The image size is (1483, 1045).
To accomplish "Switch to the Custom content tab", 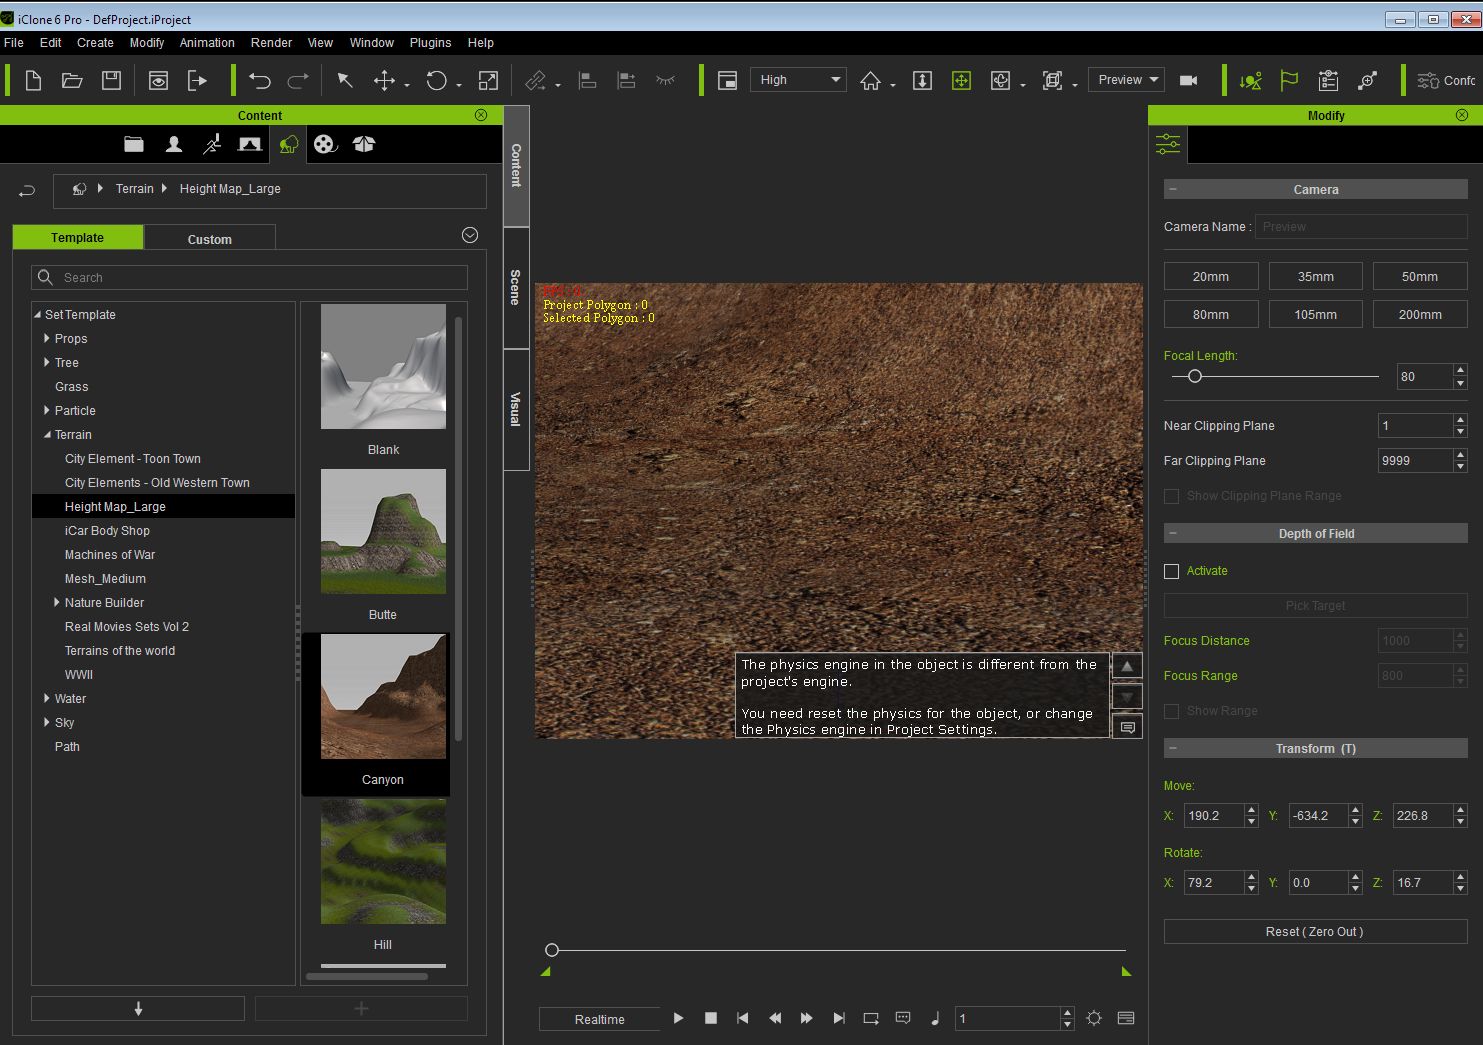I will pos(210,239).
